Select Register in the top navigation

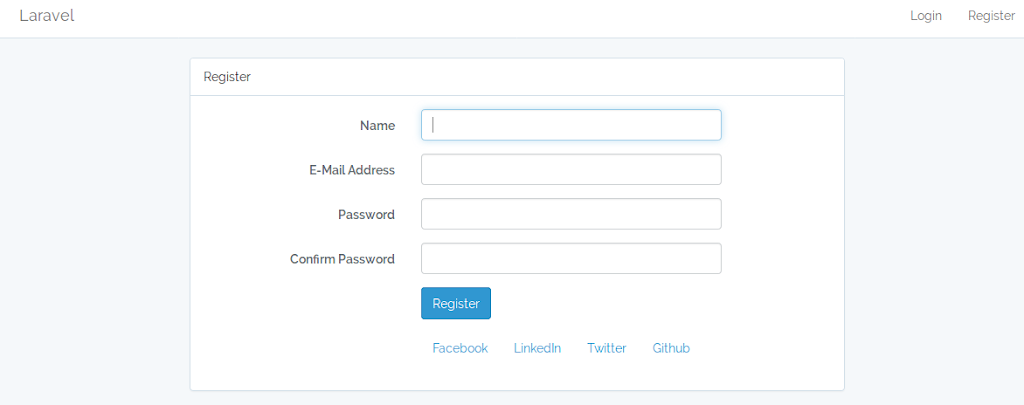991,16
